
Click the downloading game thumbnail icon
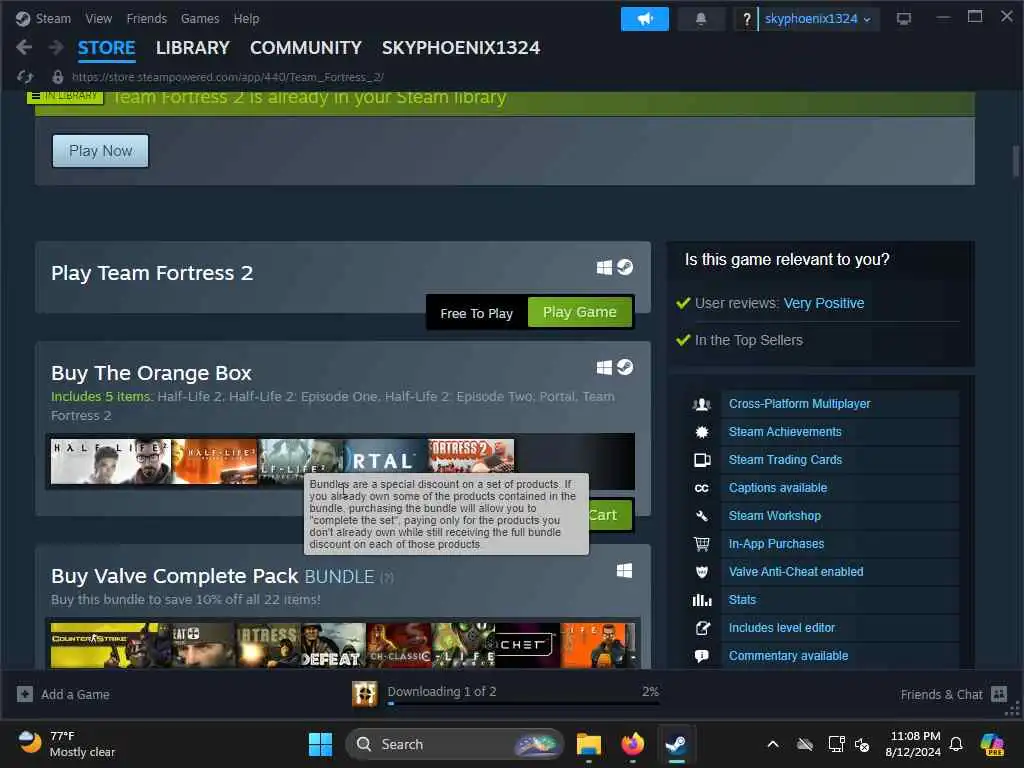(364, 694)
